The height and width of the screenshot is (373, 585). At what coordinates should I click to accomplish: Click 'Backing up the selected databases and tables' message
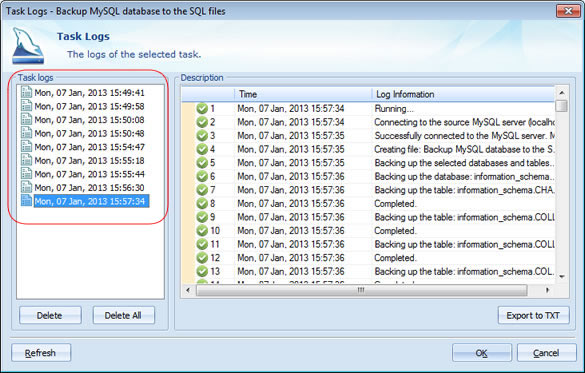click(x=464, y=163)
